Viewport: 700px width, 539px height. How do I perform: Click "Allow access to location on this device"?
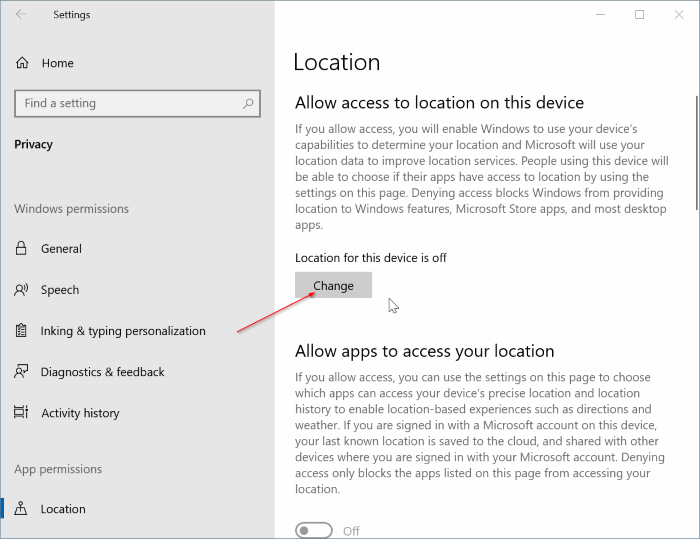pos(439,103)
